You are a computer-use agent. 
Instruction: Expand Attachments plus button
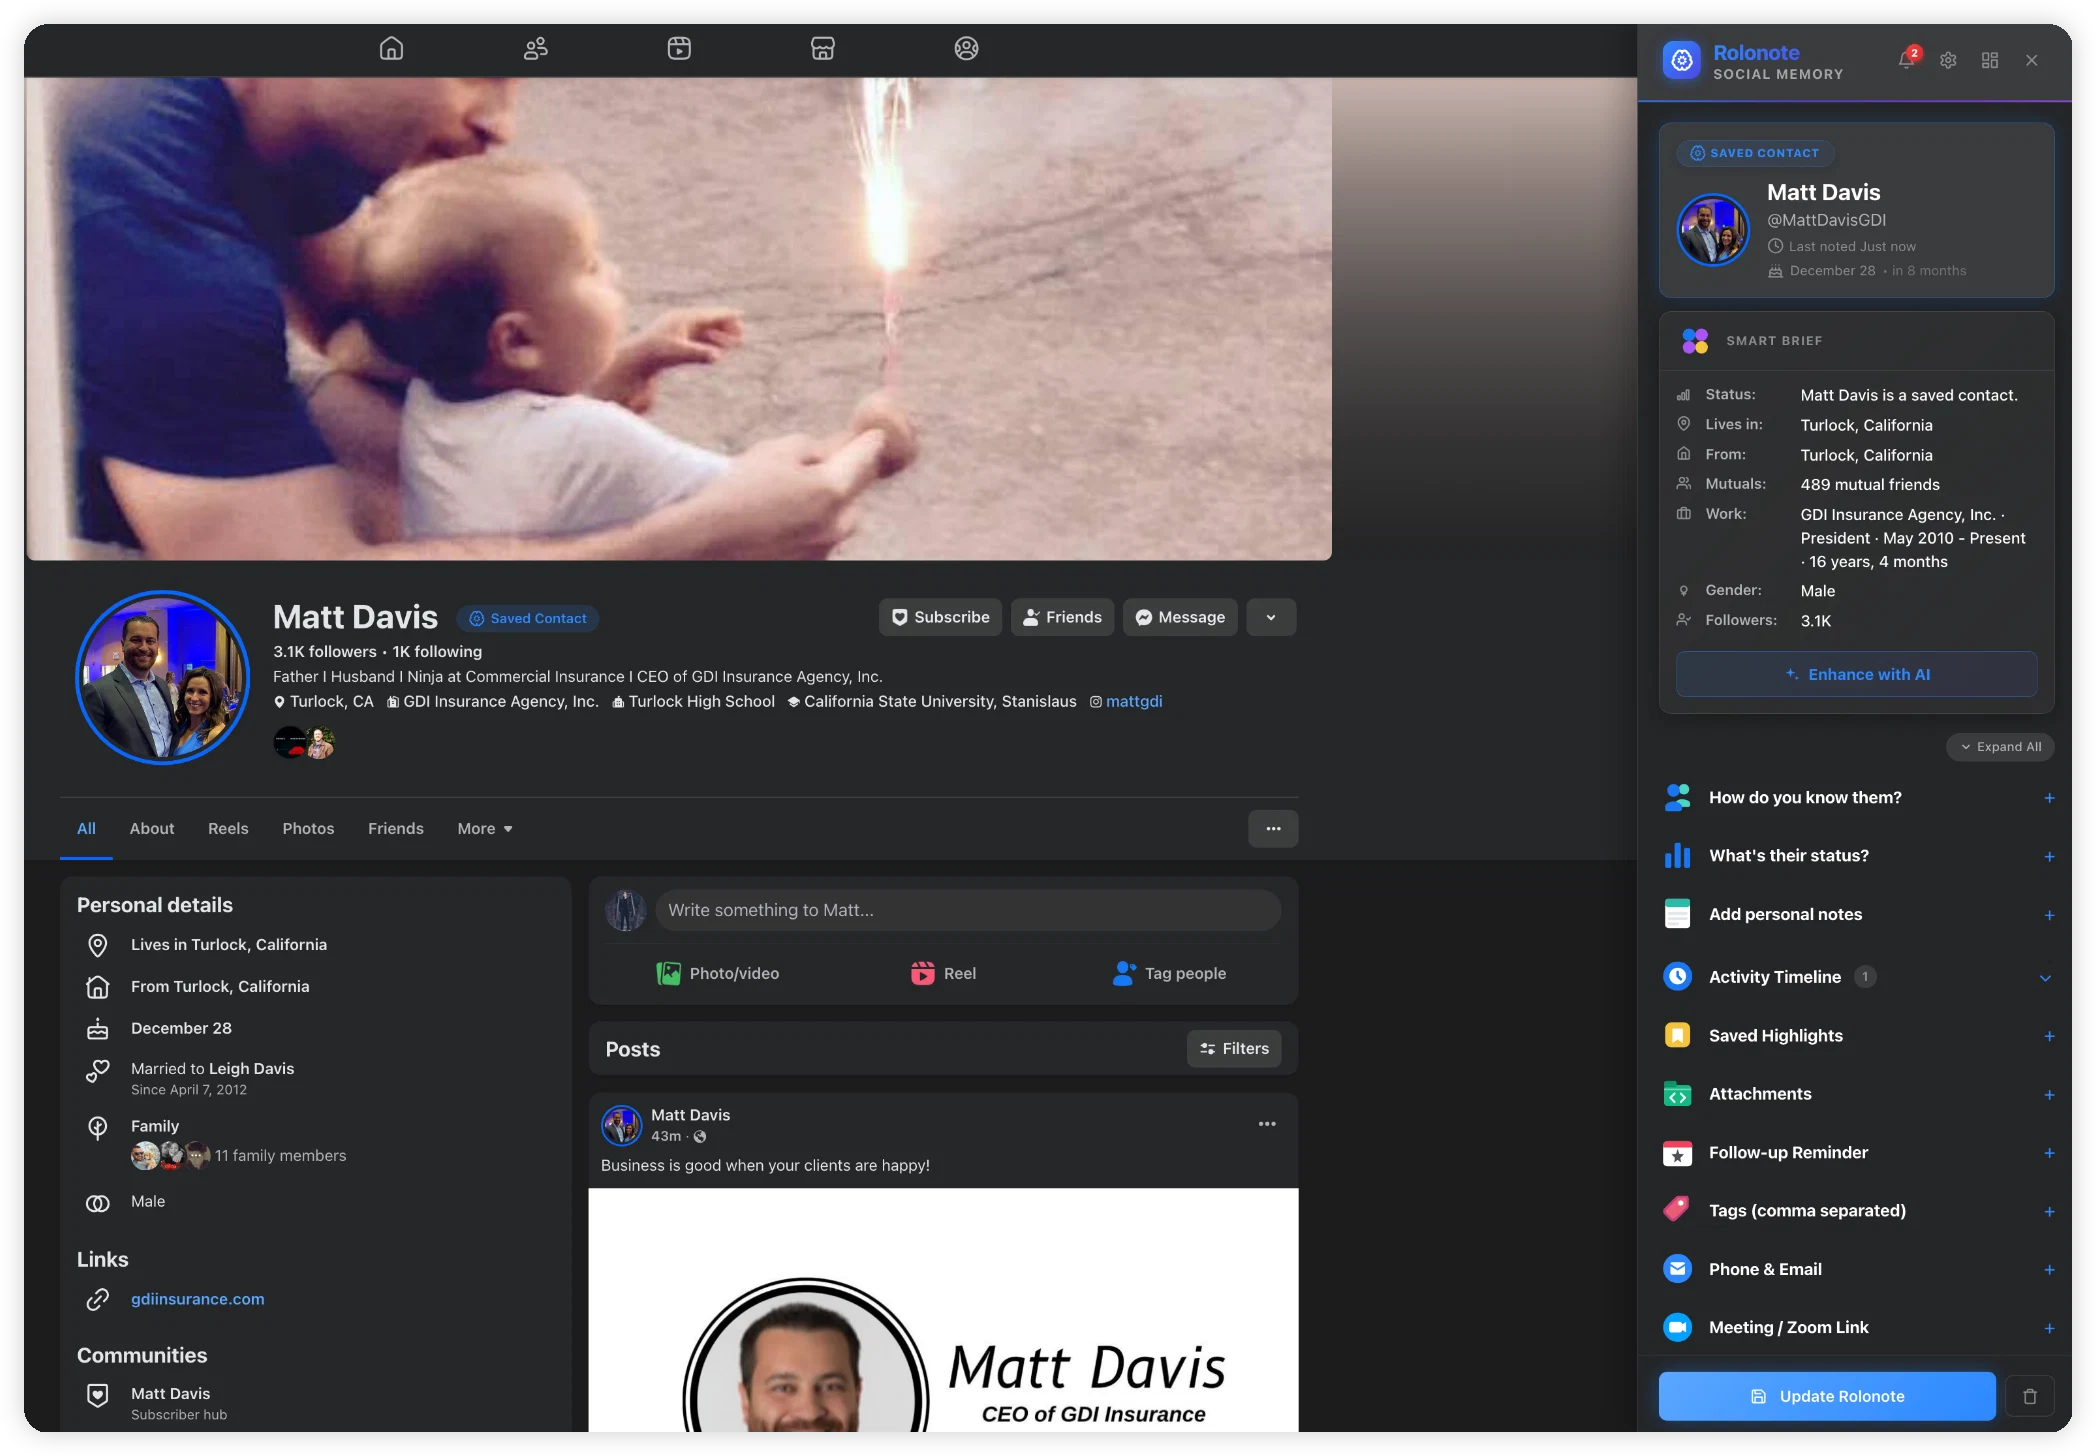tap(2049, 1095)
